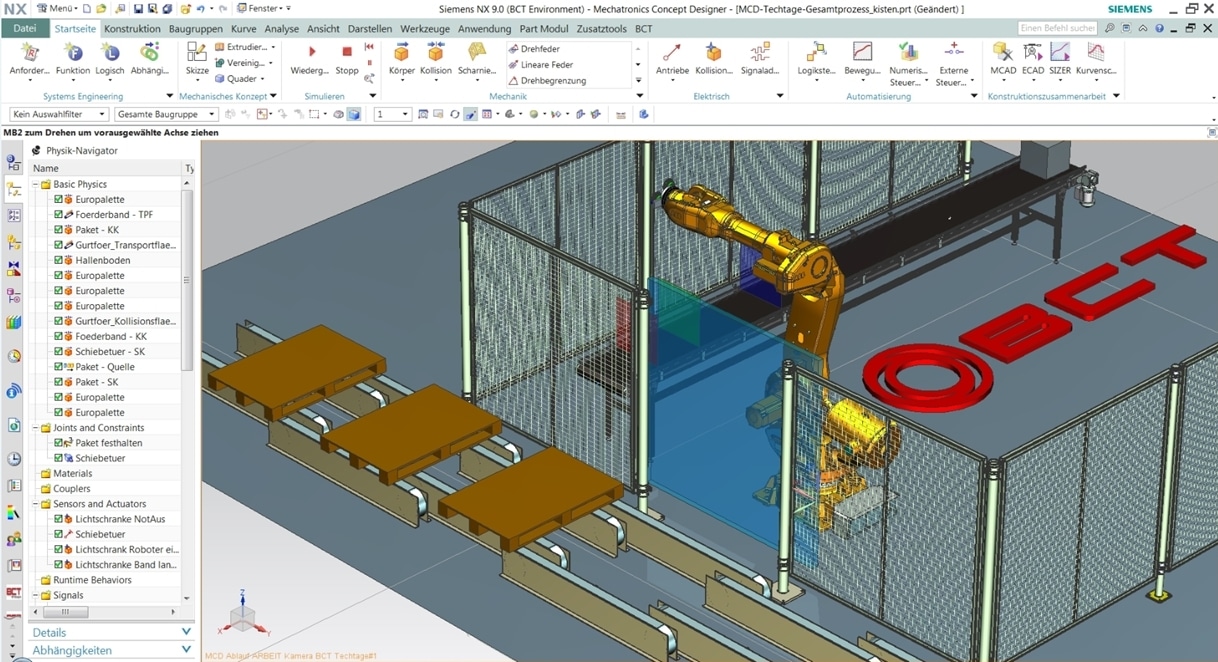Select the Materials folder in navigator

pos(72,473)
